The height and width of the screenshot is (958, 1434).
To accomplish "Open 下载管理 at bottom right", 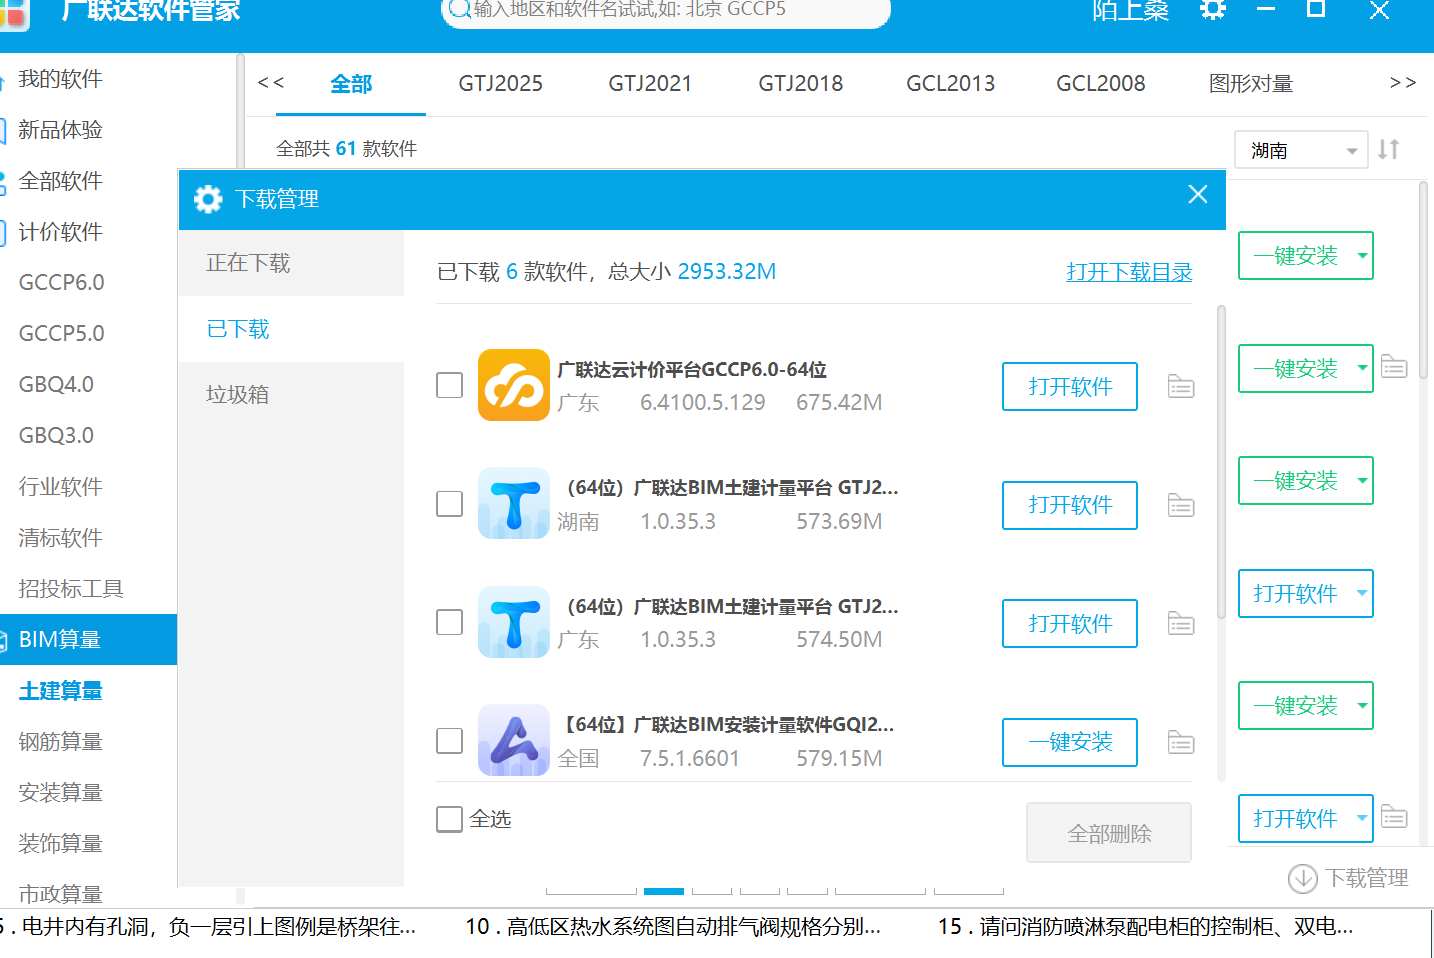I will point(1367,878).
